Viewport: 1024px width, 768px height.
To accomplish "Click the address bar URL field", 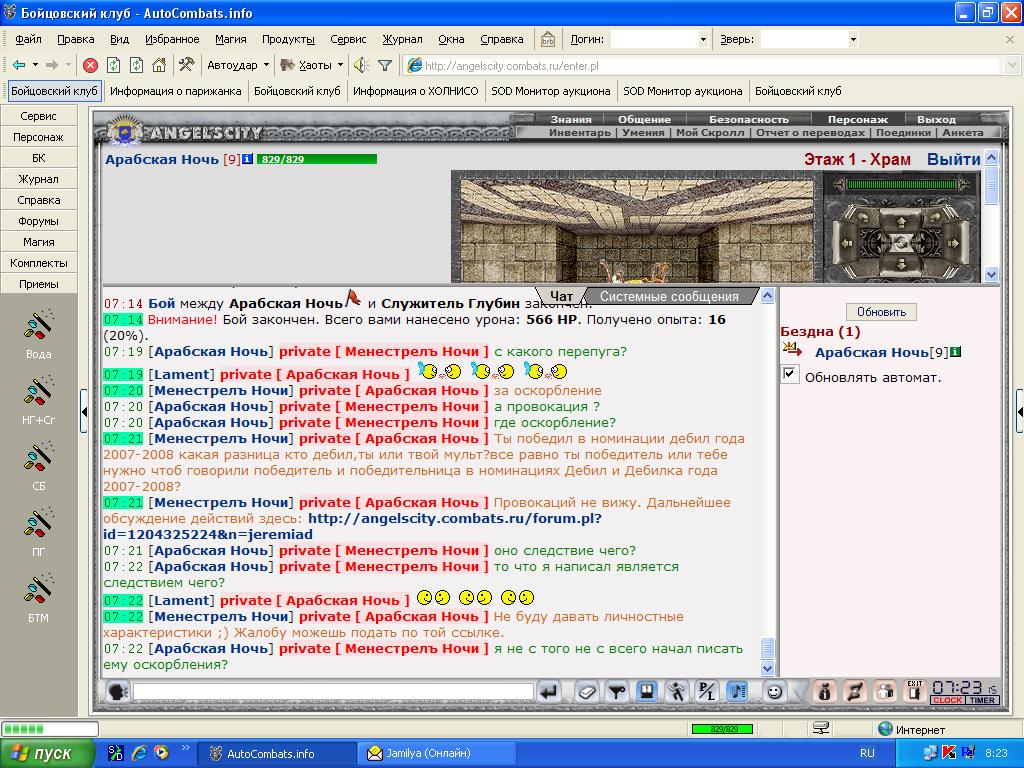I will (703, 65).
